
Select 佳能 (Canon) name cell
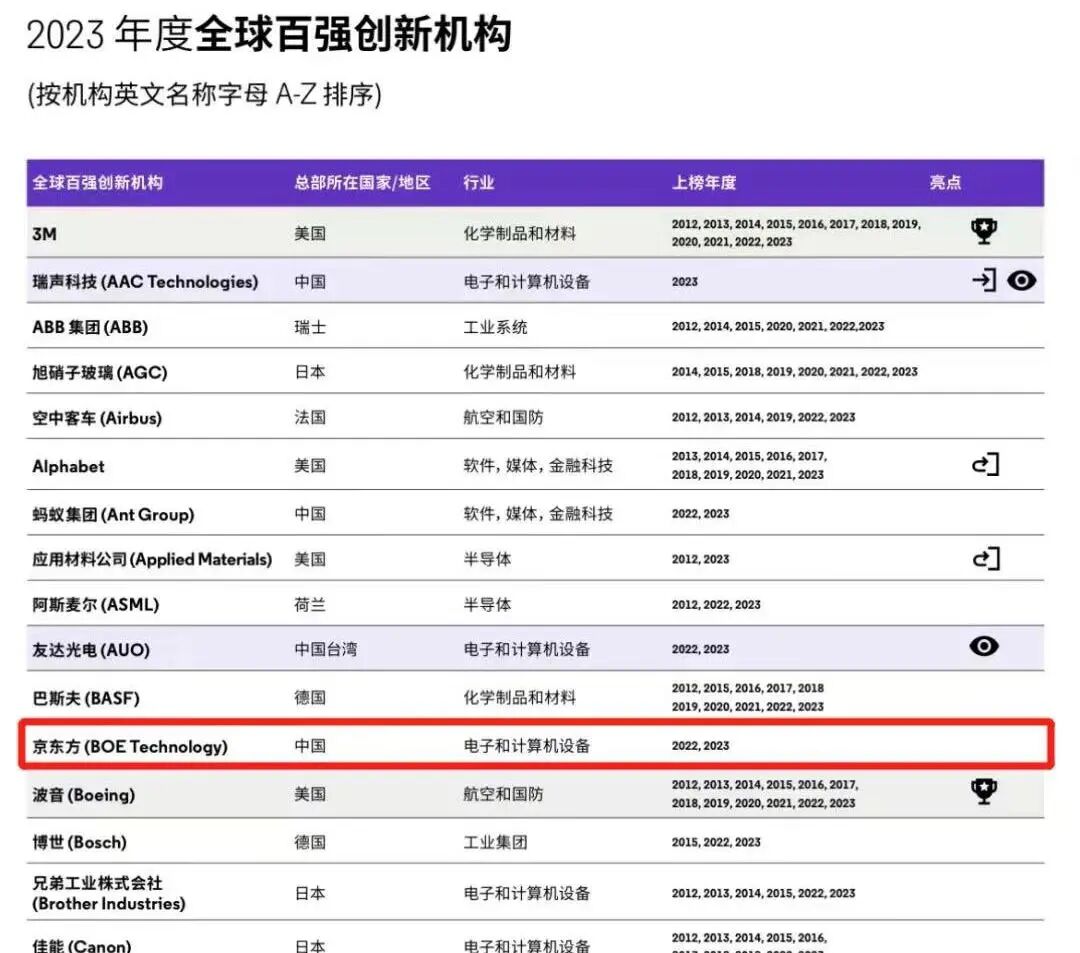(81, 945)
